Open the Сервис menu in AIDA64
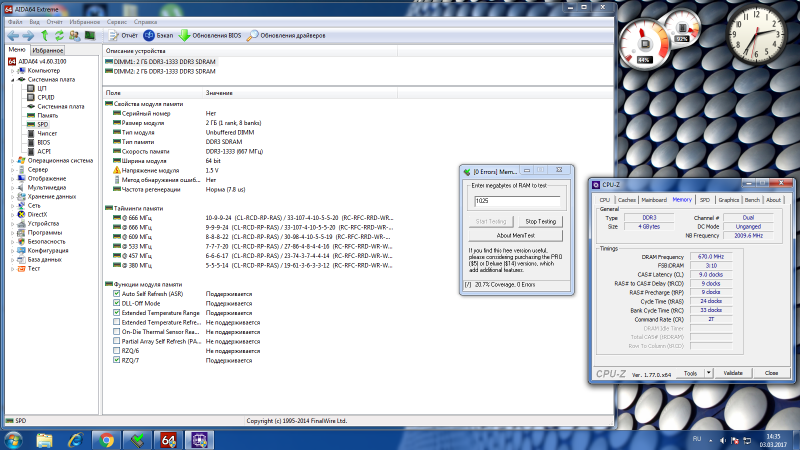The height and width of the screenshot is (450, 800). point(145,21)
